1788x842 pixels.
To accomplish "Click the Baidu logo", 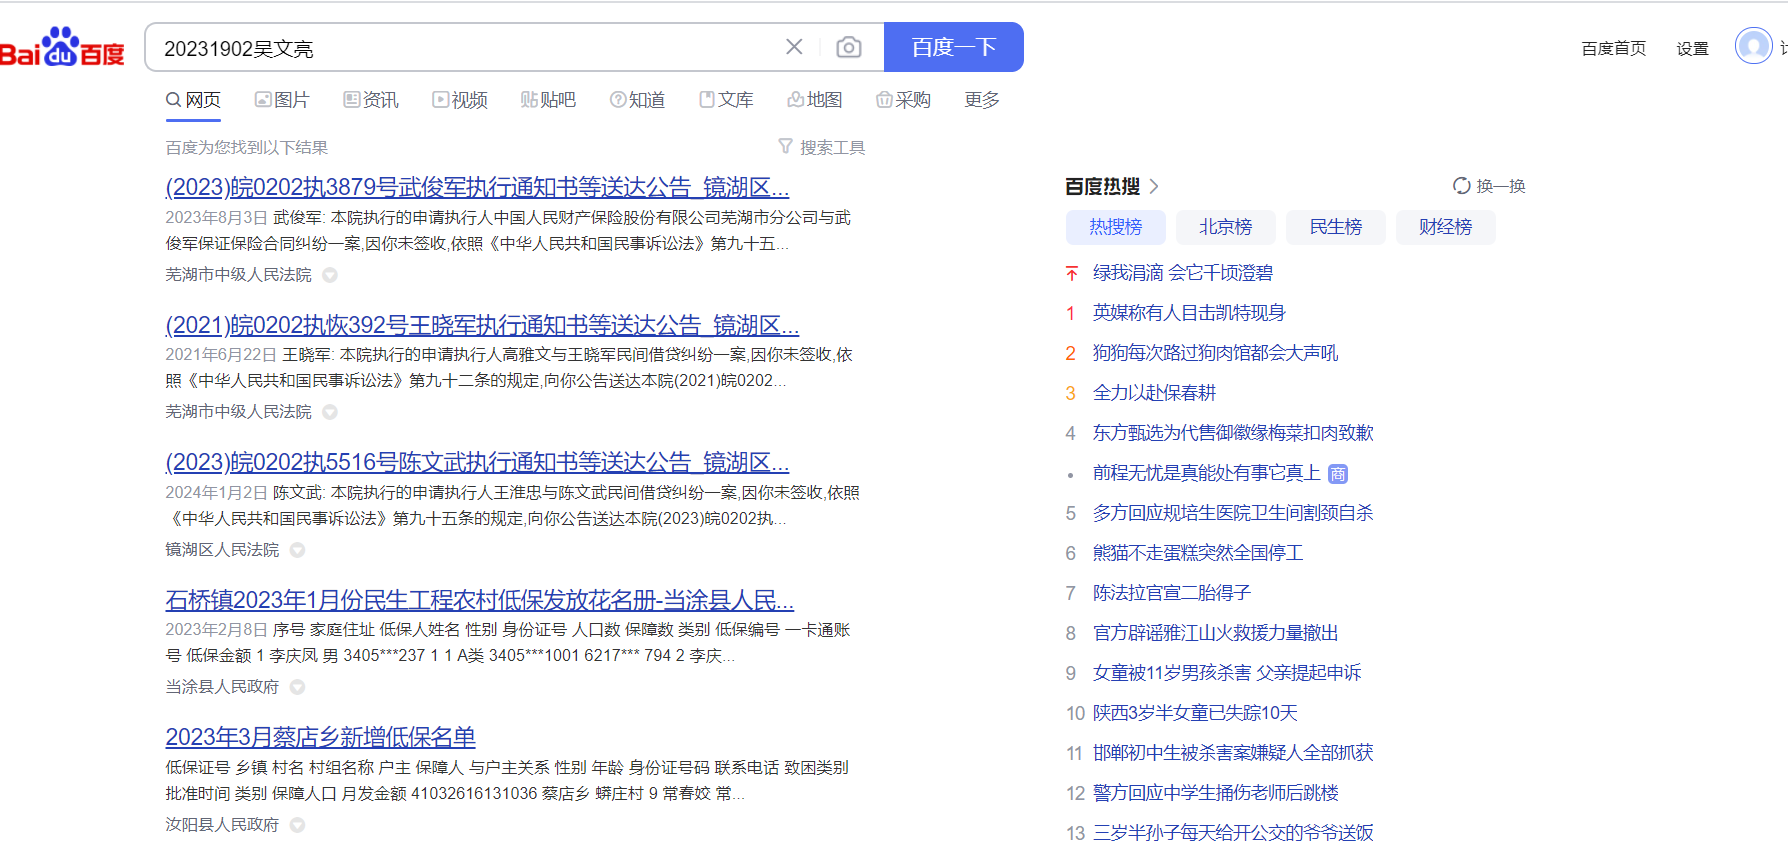I will 62,47.
